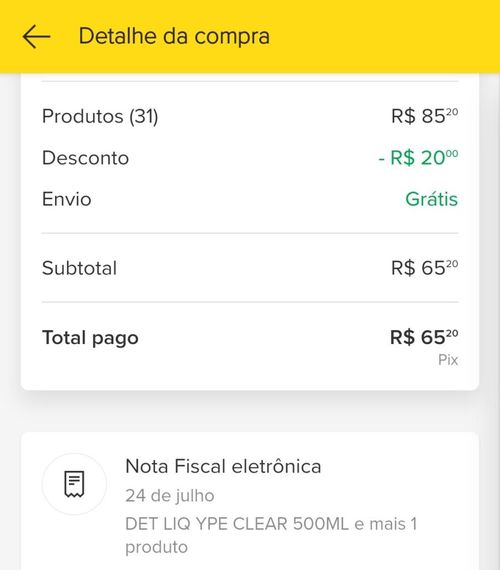Screen dimensions: 500x570
Task: Select the Desconto label
Action: (x=85, y=158)
